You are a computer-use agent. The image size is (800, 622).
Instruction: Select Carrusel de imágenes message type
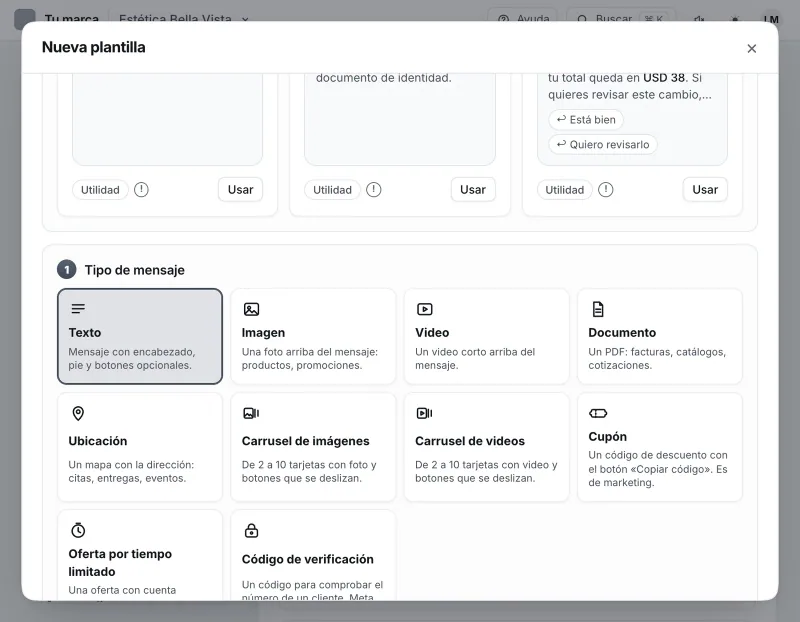313,447
